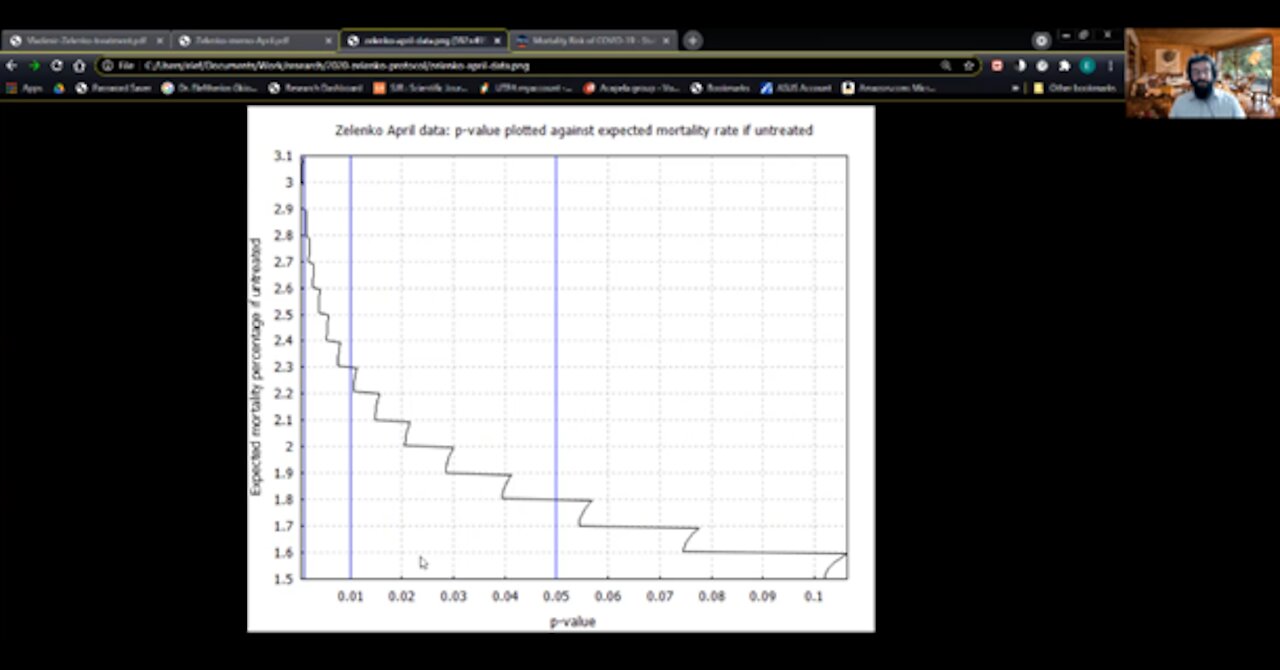
Task: Open the Acapela group bookmark
Action: (x=631, y=88)
